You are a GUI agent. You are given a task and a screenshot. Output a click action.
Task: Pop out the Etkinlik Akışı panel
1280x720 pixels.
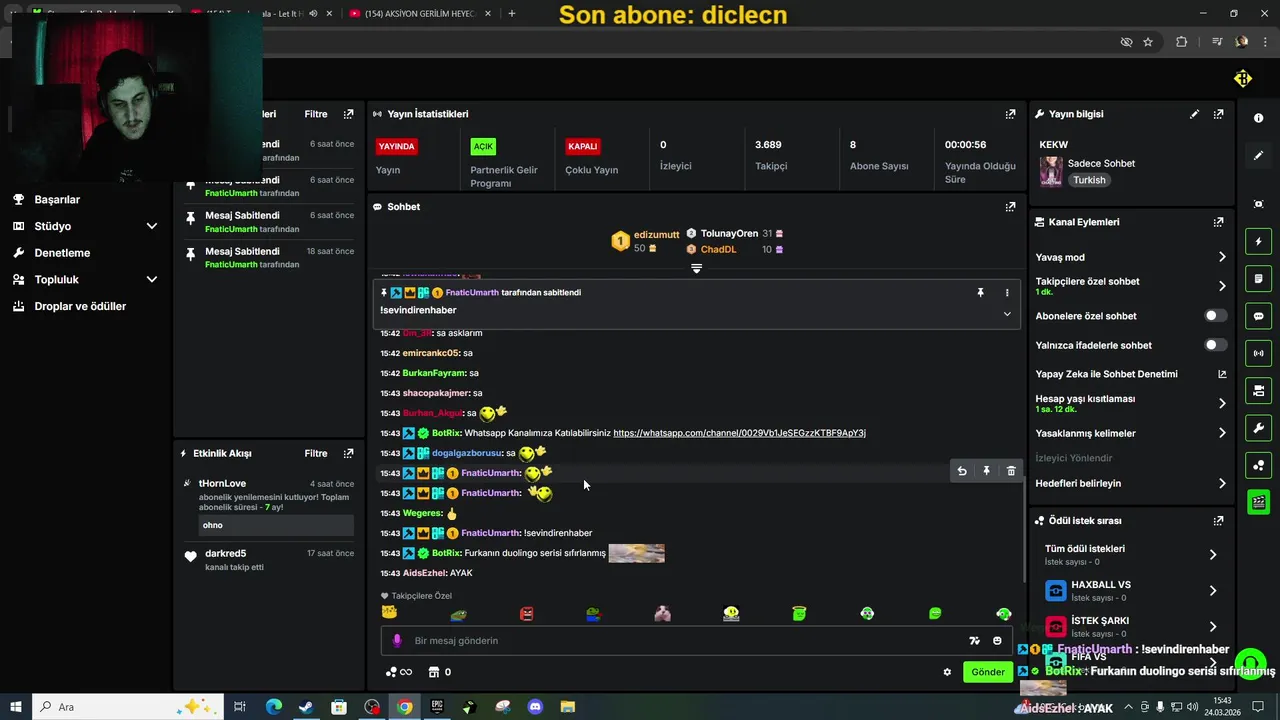[x=348, y=453]
